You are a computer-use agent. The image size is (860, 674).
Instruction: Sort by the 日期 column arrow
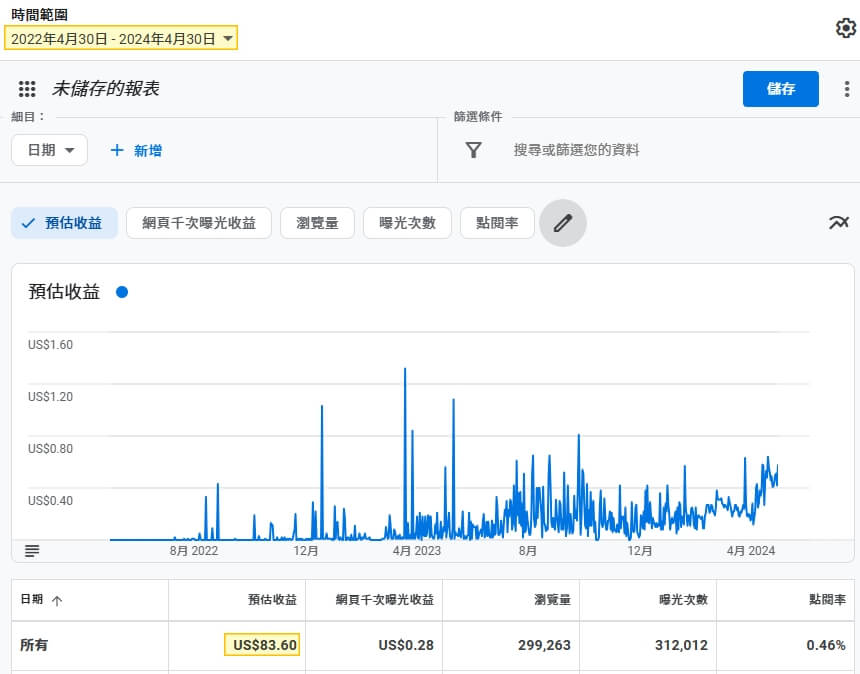click(57, 601)
